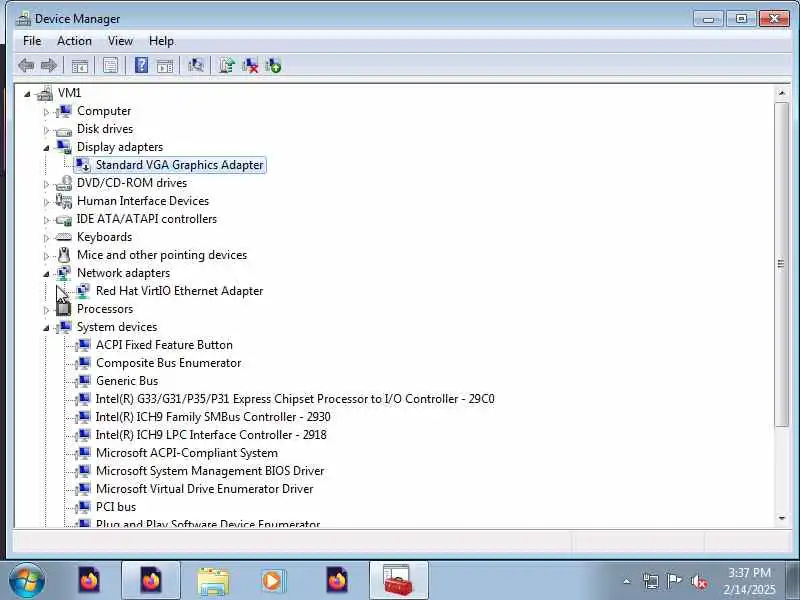The height and width of the screenshot is (600, 800).
Task: Select Red Hat VirtIO Ethernet Adapter entry
Action: [x=179, y=291]
